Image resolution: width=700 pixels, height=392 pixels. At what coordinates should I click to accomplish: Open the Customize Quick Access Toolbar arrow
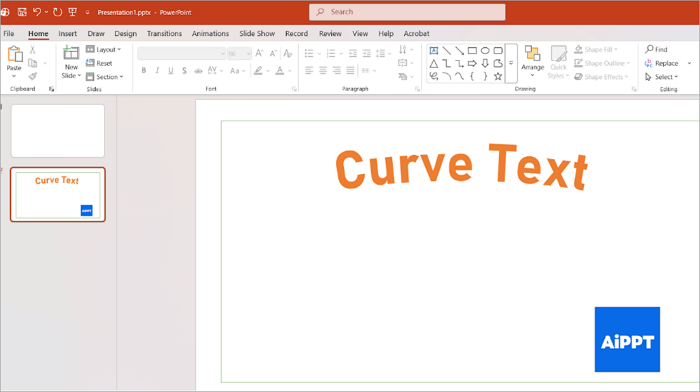click(x=88, y=13)
